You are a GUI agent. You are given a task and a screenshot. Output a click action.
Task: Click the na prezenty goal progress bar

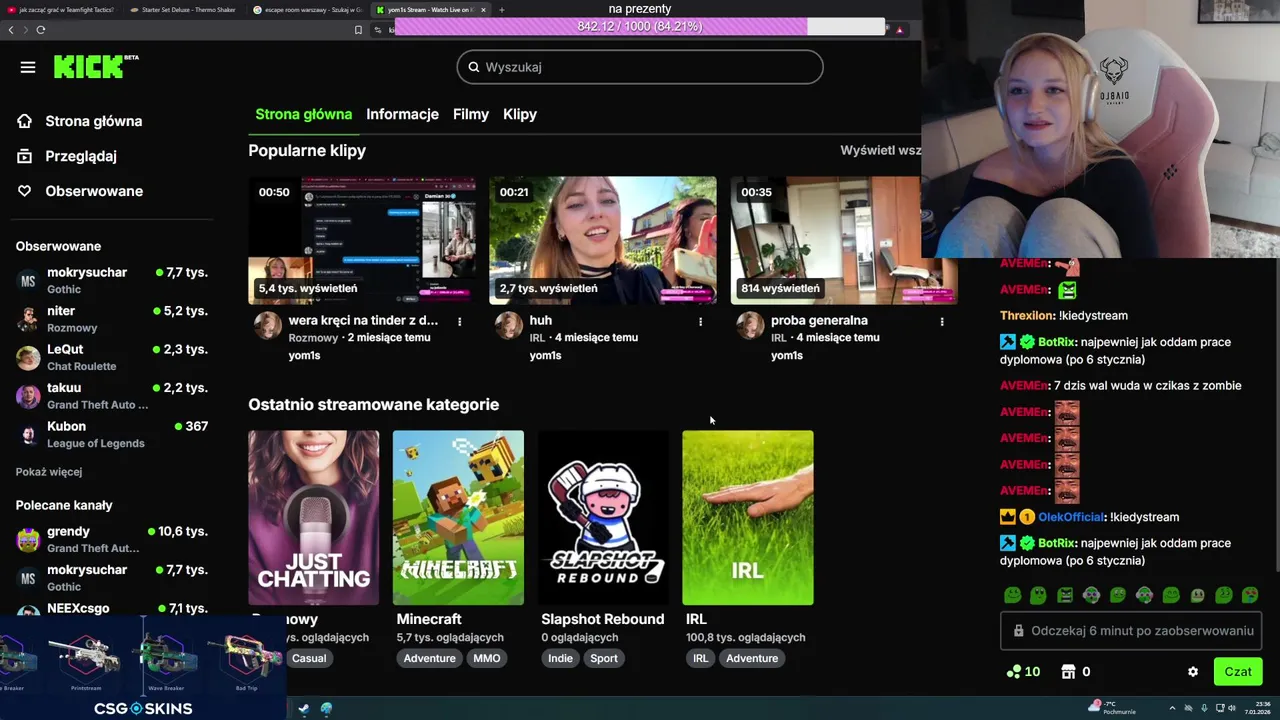[x=640, y=26]
